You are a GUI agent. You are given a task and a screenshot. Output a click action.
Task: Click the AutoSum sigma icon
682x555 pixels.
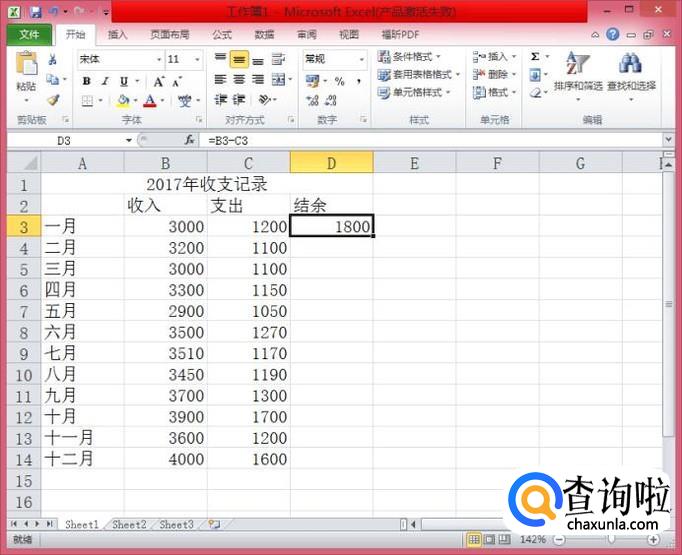[535, 57]
